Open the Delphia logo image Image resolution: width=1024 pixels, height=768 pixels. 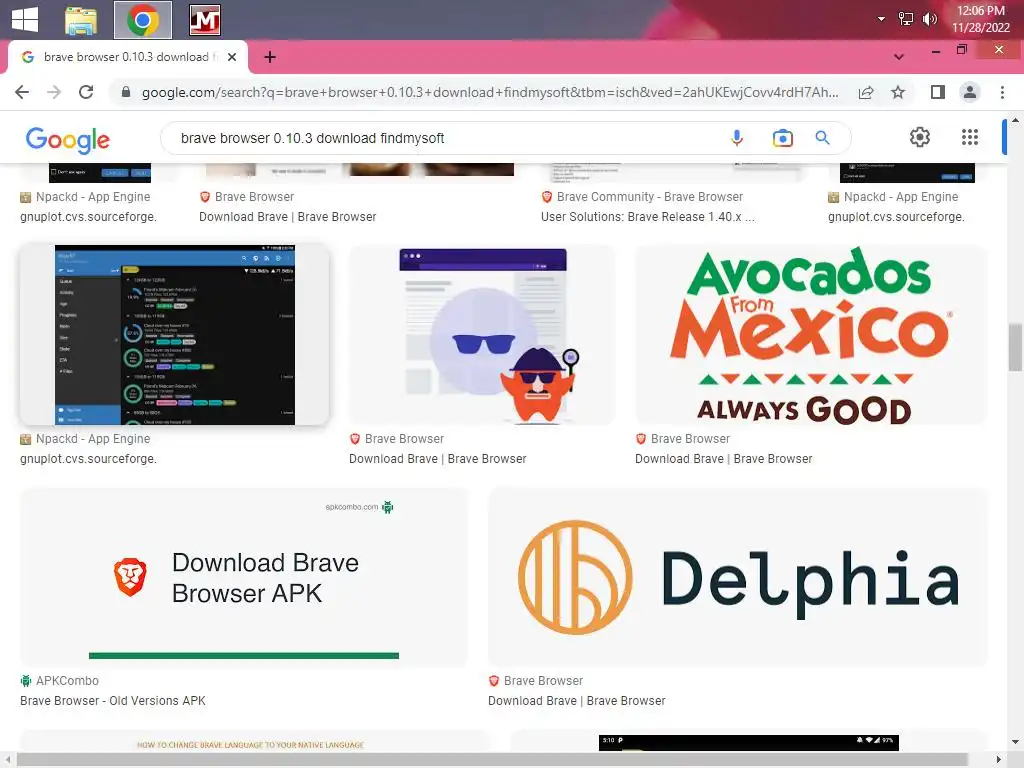click(737, 577)
